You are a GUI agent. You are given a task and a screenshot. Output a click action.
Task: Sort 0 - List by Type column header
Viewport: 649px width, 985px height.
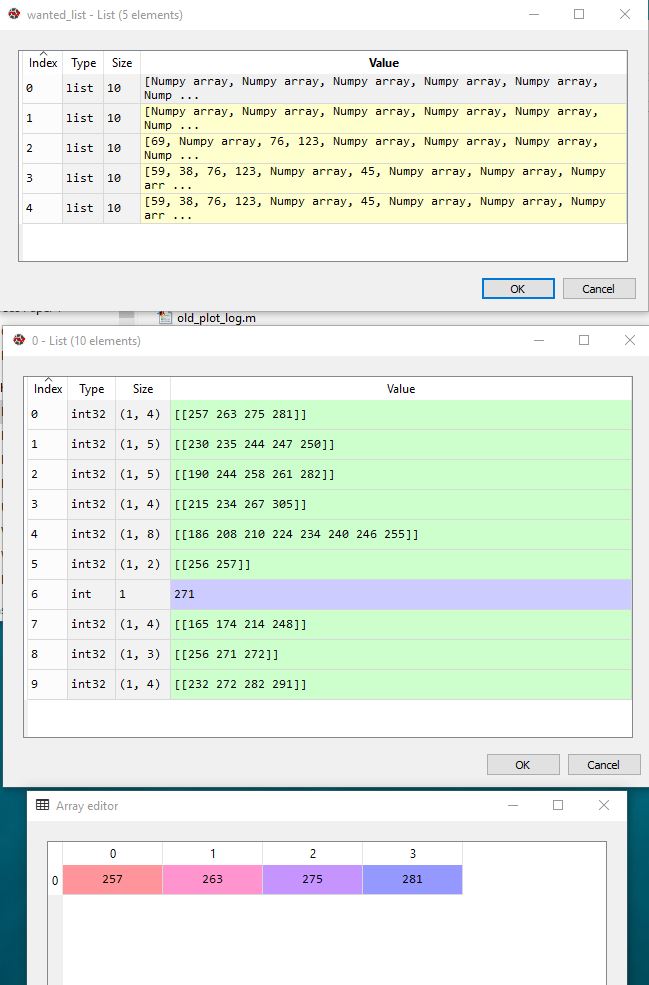[92, 389]
